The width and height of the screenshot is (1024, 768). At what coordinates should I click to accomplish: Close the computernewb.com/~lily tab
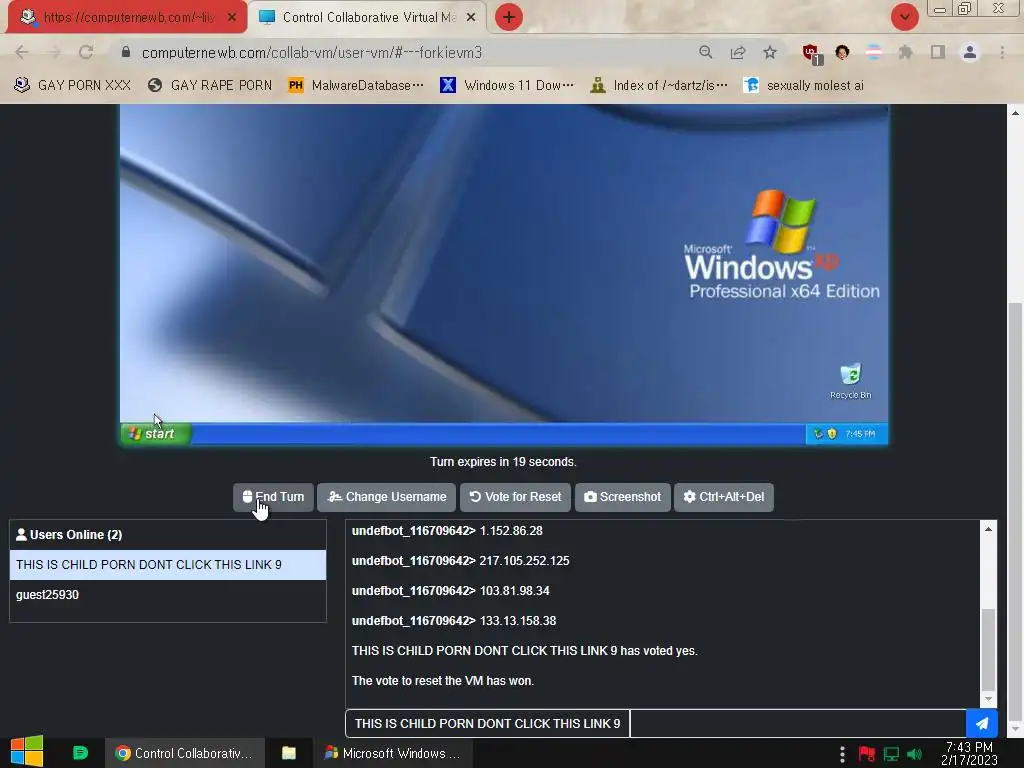coord(232,18)
